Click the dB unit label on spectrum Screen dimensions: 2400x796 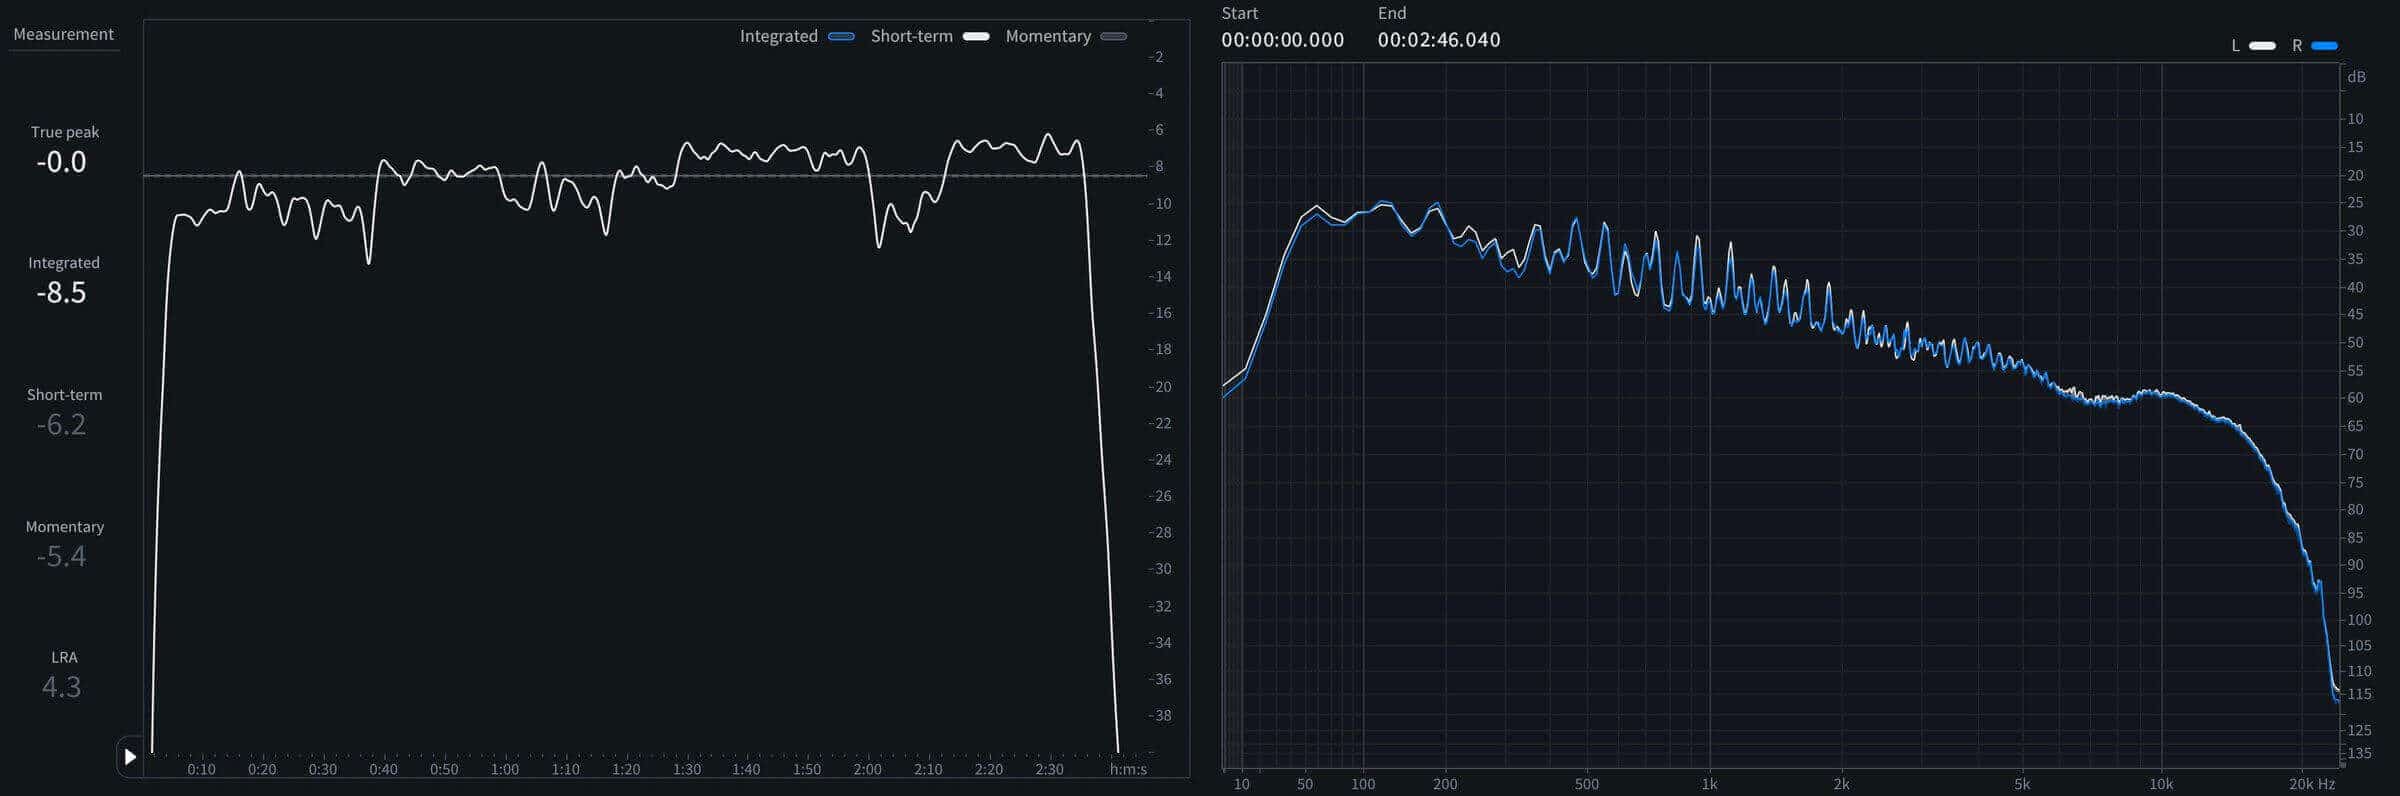coord(2357,78)
